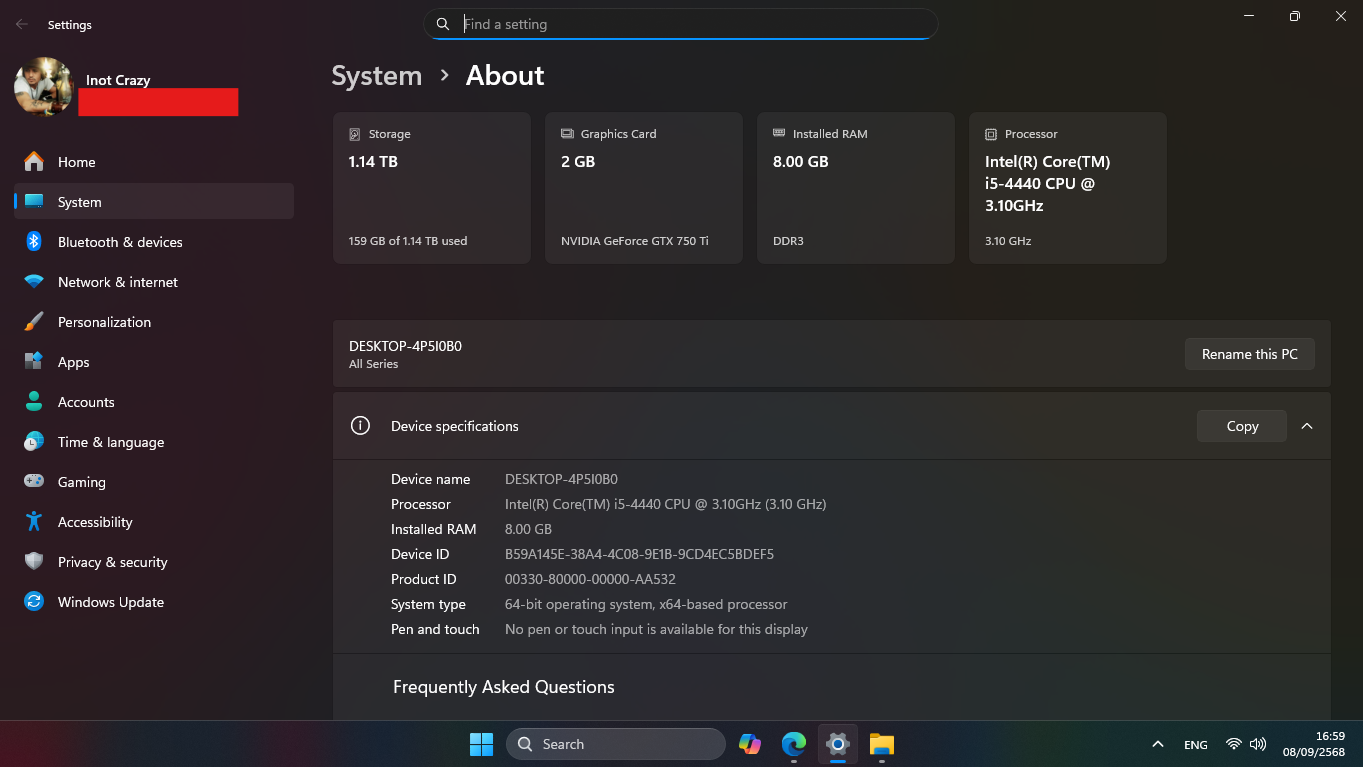Collapse the Device specifications section
Image resolution: width=1363 pixels, height=767 pixels.
1306,426
